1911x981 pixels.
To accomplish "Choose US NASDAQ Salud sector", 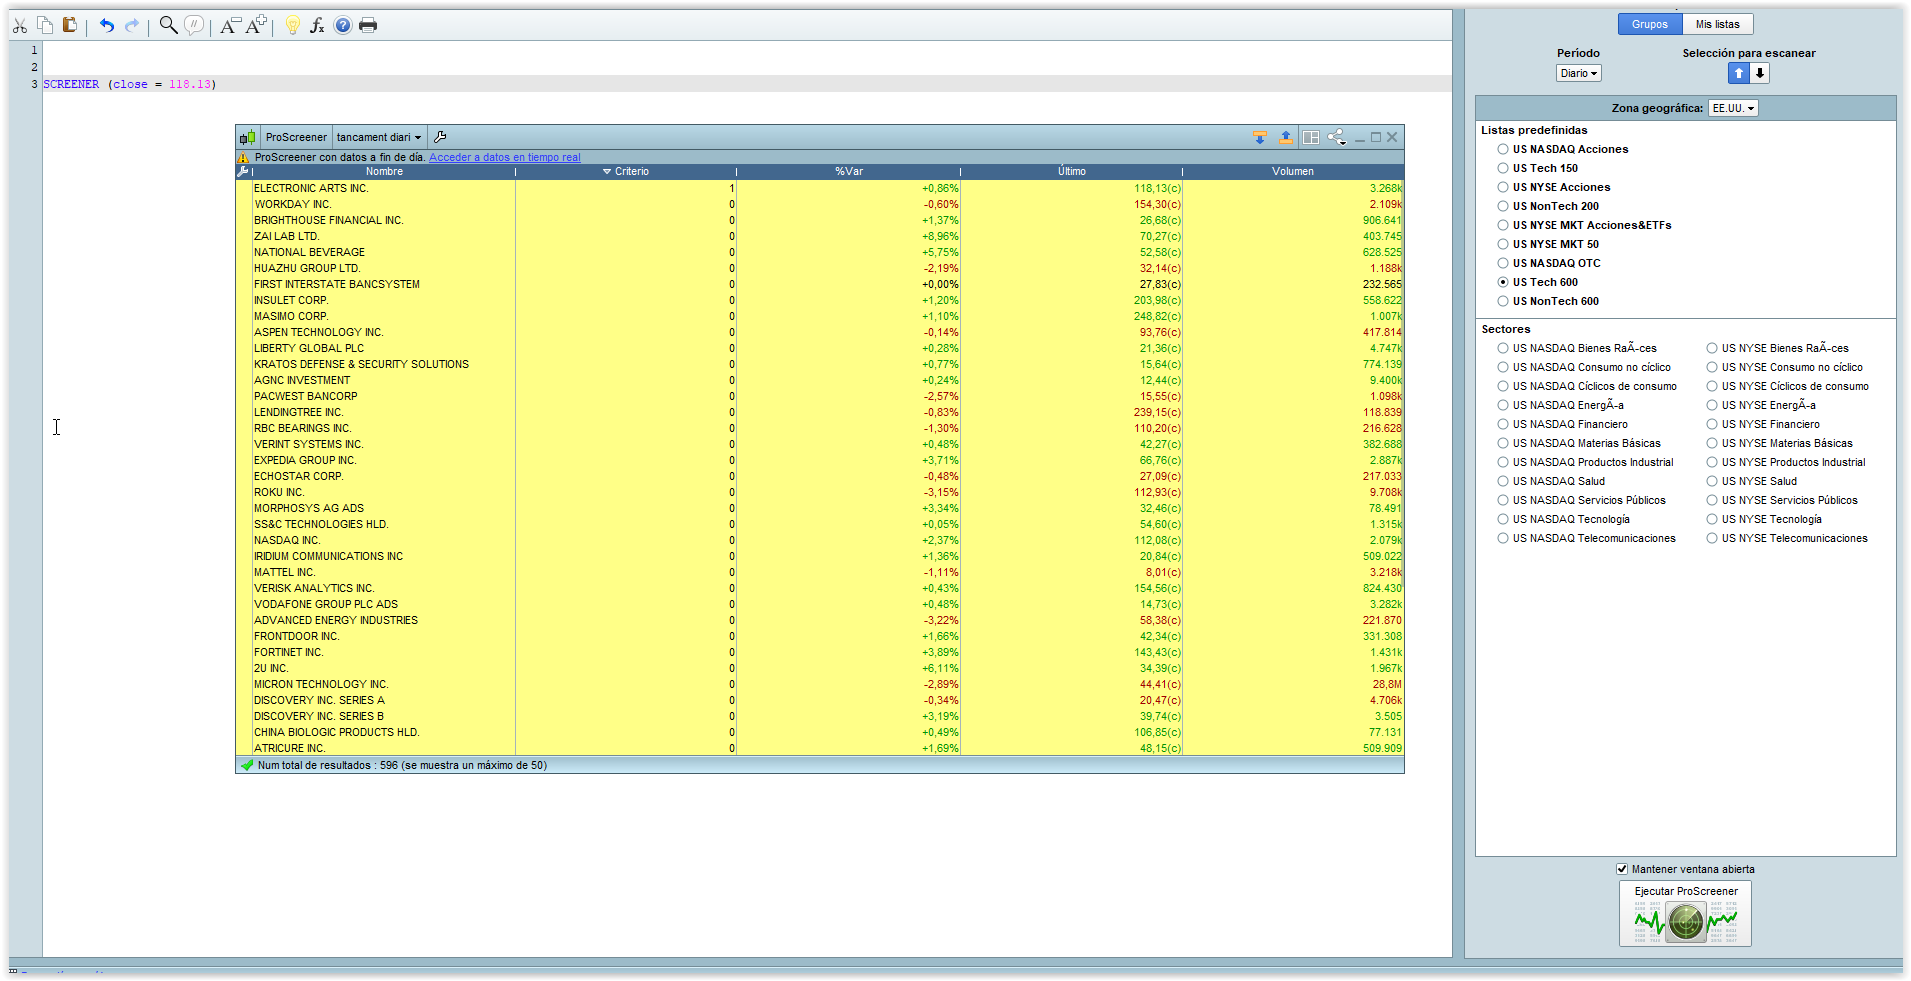I will 1503,481.
